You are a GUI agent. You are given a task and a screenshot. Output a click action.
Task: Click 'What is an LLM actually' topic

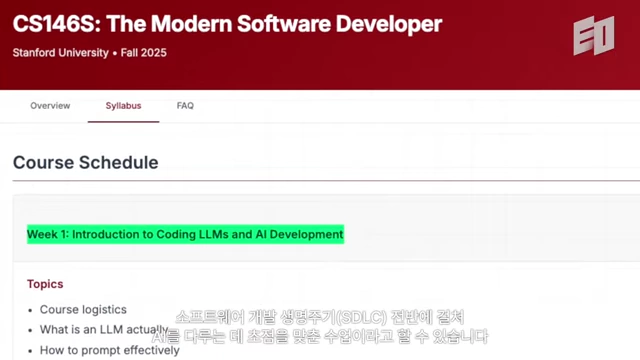tap(104, 329)
